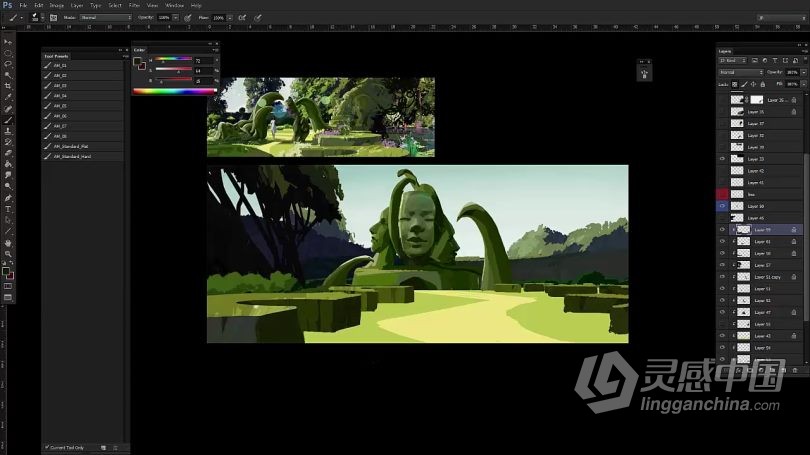
Task: Select the Eyedropper tool
Action: pos(8,98)
